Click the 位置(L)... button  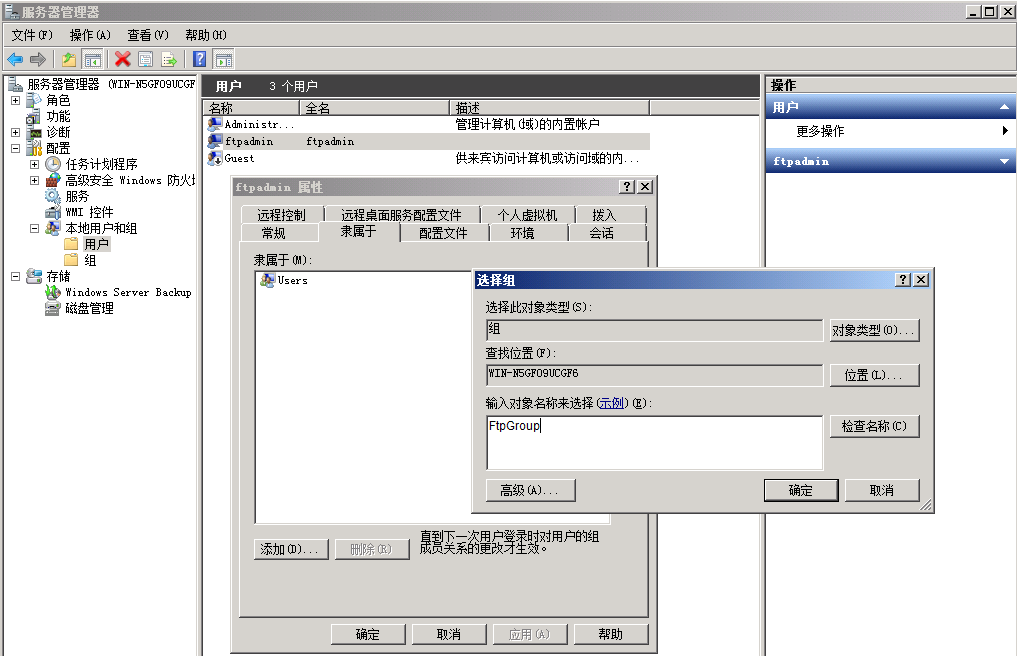click(874, 375)
